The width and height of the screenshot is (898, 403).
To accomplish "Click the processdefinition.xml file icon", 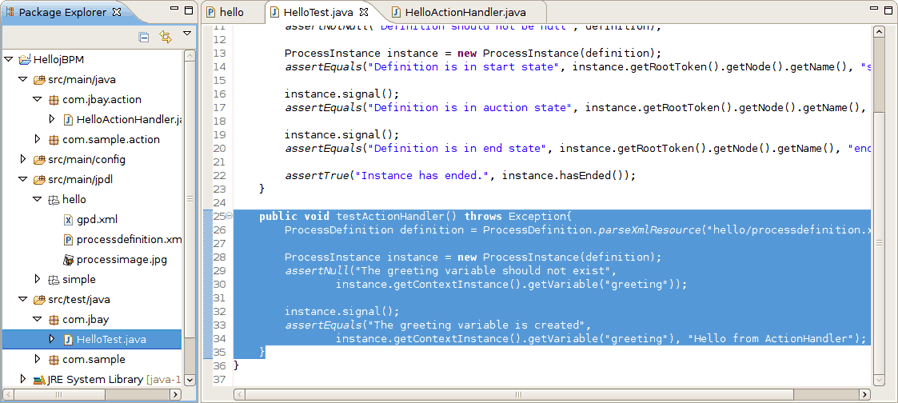I will pos(68,240).
